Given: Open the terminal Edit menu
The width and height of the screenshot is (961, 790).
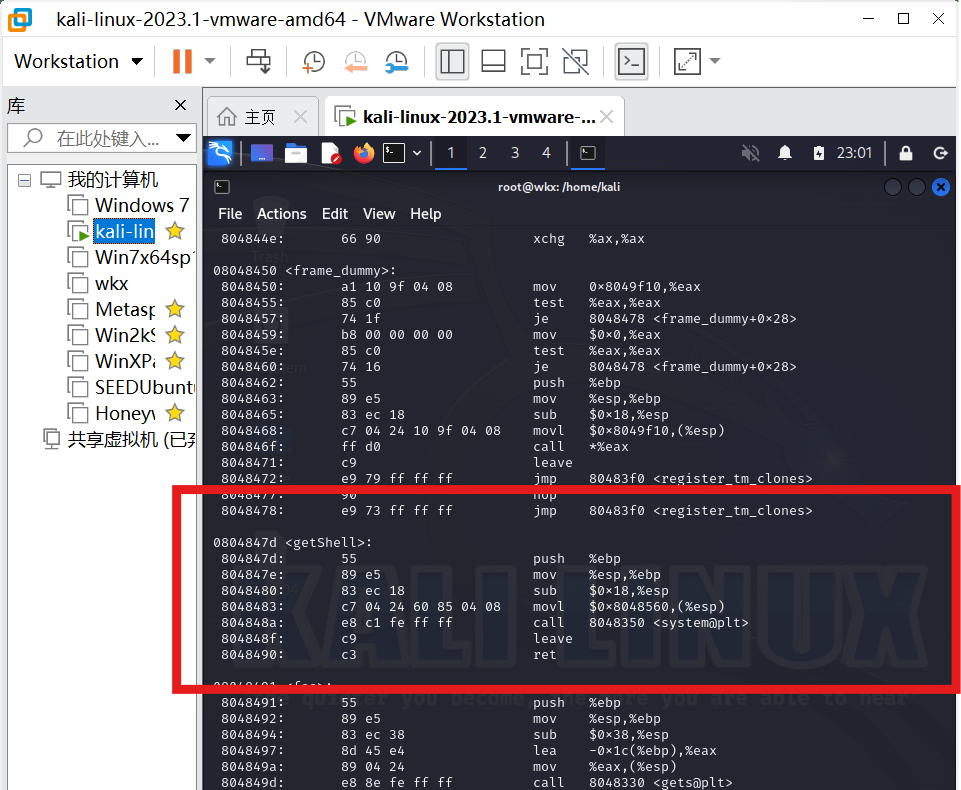Looking at the screenshot, I should (335, 214).
